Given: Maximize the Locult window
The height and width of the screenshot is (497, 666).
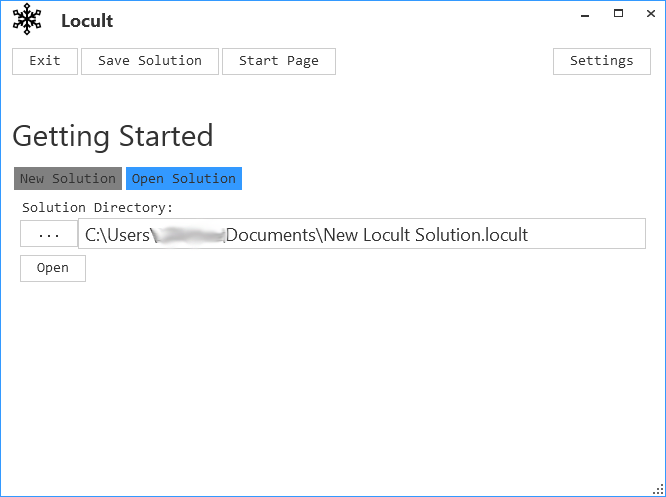Looking at the screenshot, I should pos(618,14).
